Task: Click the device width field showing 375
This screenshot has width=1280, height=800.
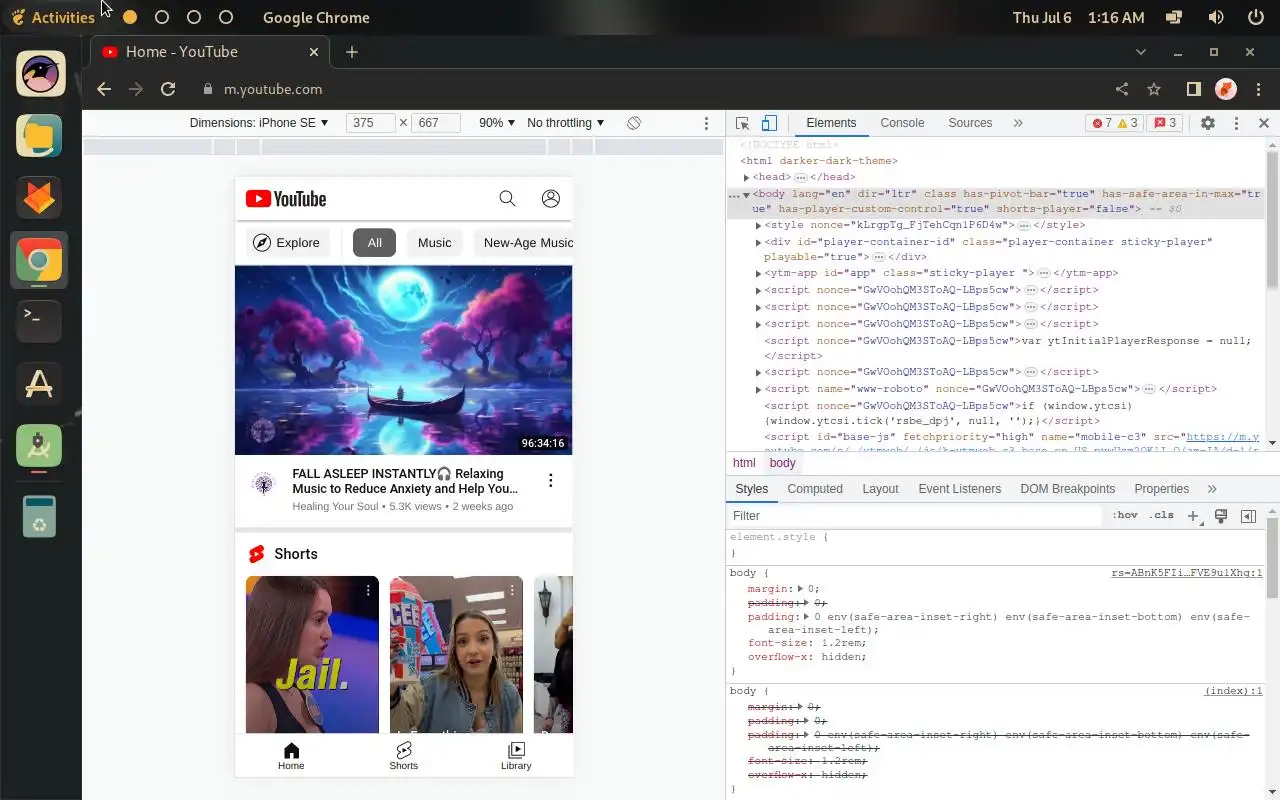Action: 371,123
